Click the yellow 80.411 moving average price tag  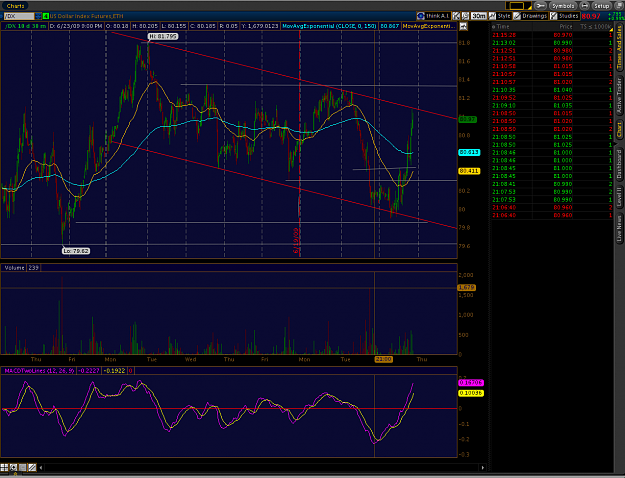pos(469,171)
